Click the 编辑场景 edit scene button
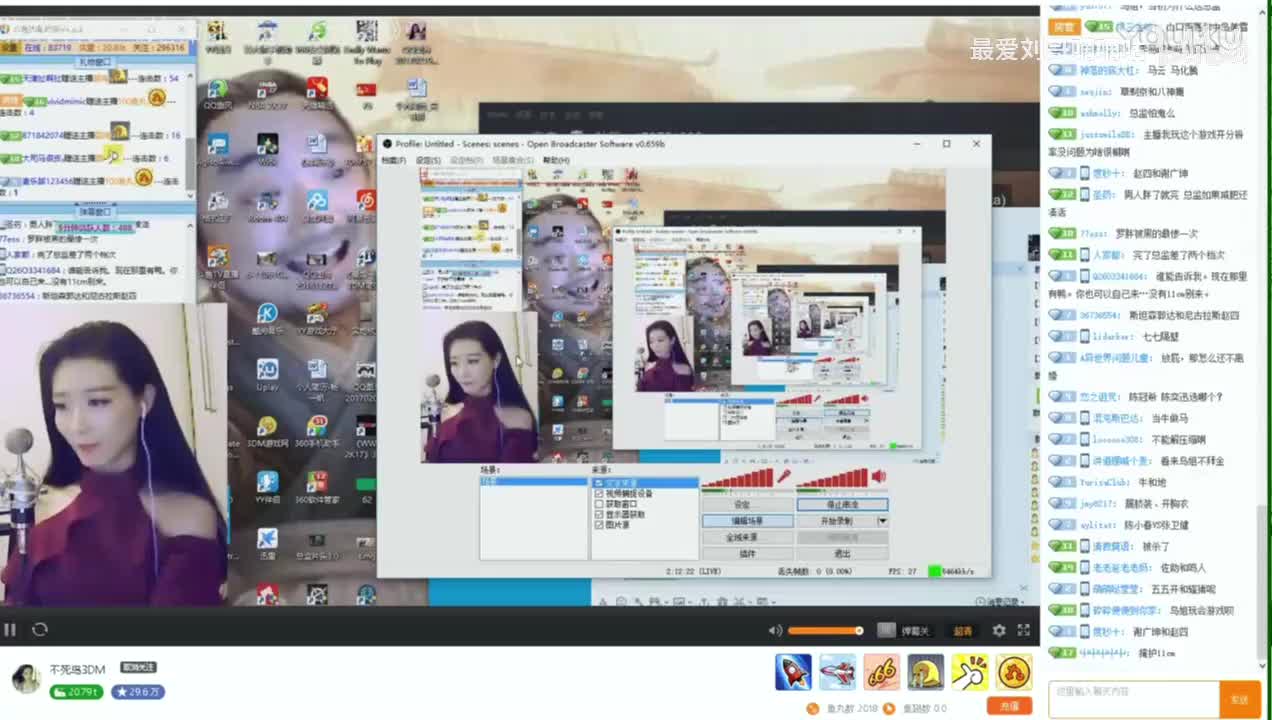The image size is (1272, 720). [x=747, y=521]
